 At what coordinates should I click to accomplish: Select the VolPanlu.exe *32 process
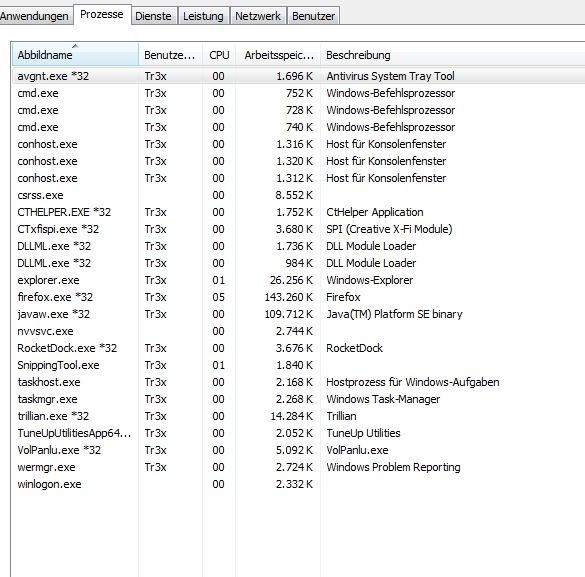coord(298,450)
